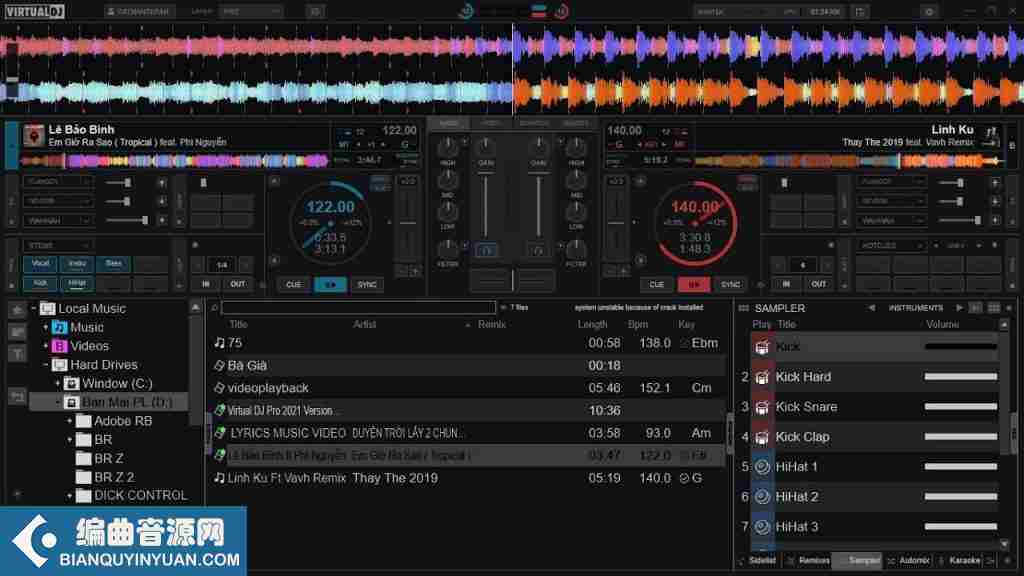This screenshot has height=576, width=1024.
Task: Click the left deck song overview waveform
Action: click(174, 160)
